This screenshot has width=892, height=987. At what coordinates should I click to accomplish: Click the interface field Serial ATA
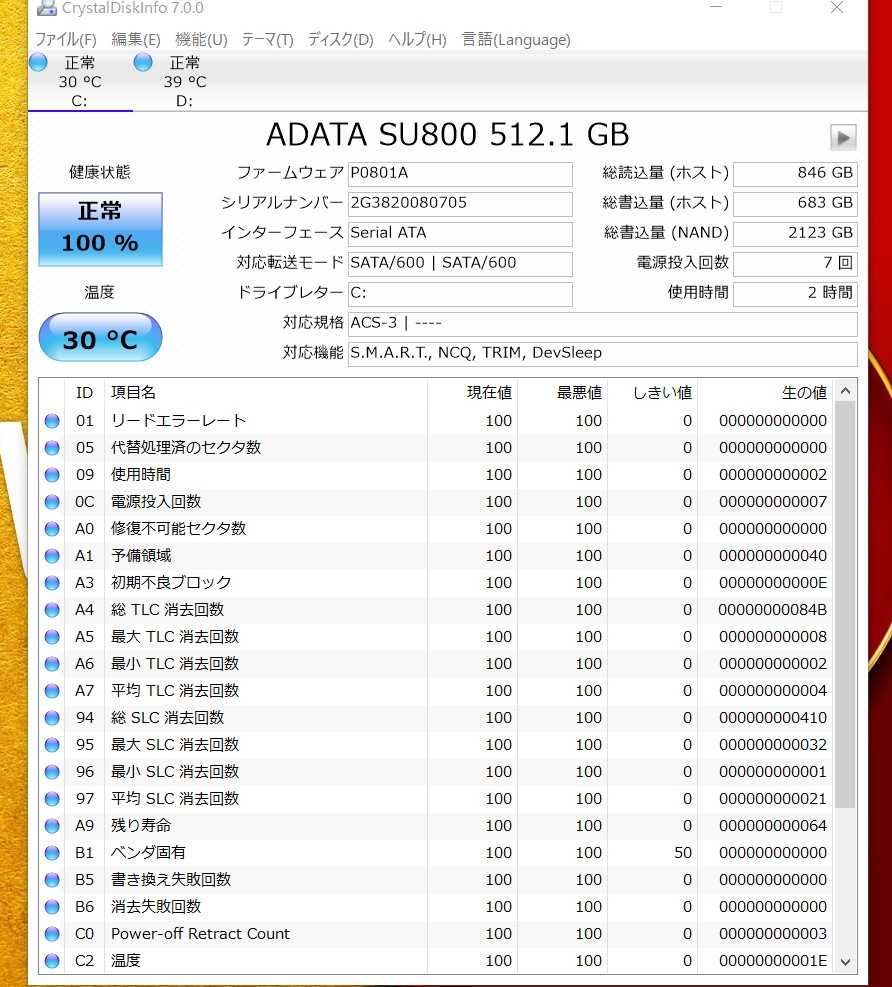point(460,234)
